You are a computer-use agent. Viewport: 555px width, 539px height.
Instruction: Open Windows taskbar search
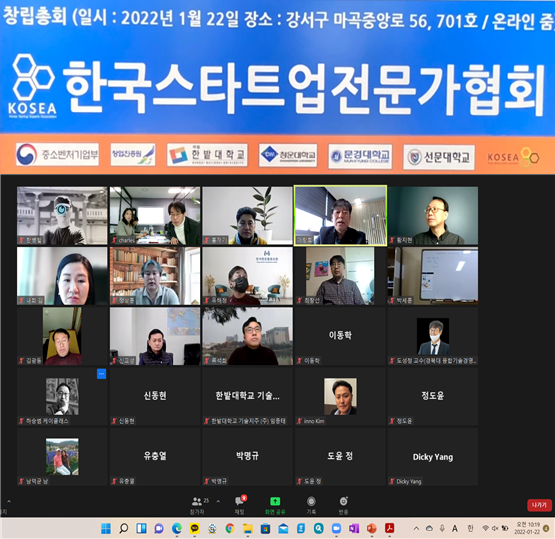pos(124,529)
